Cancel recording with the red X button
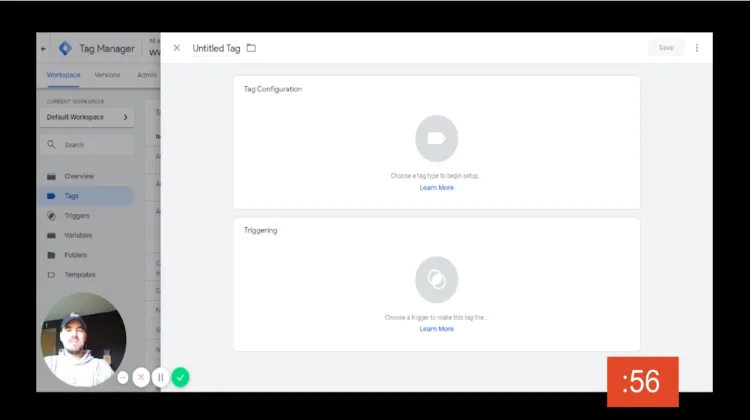 141,377
